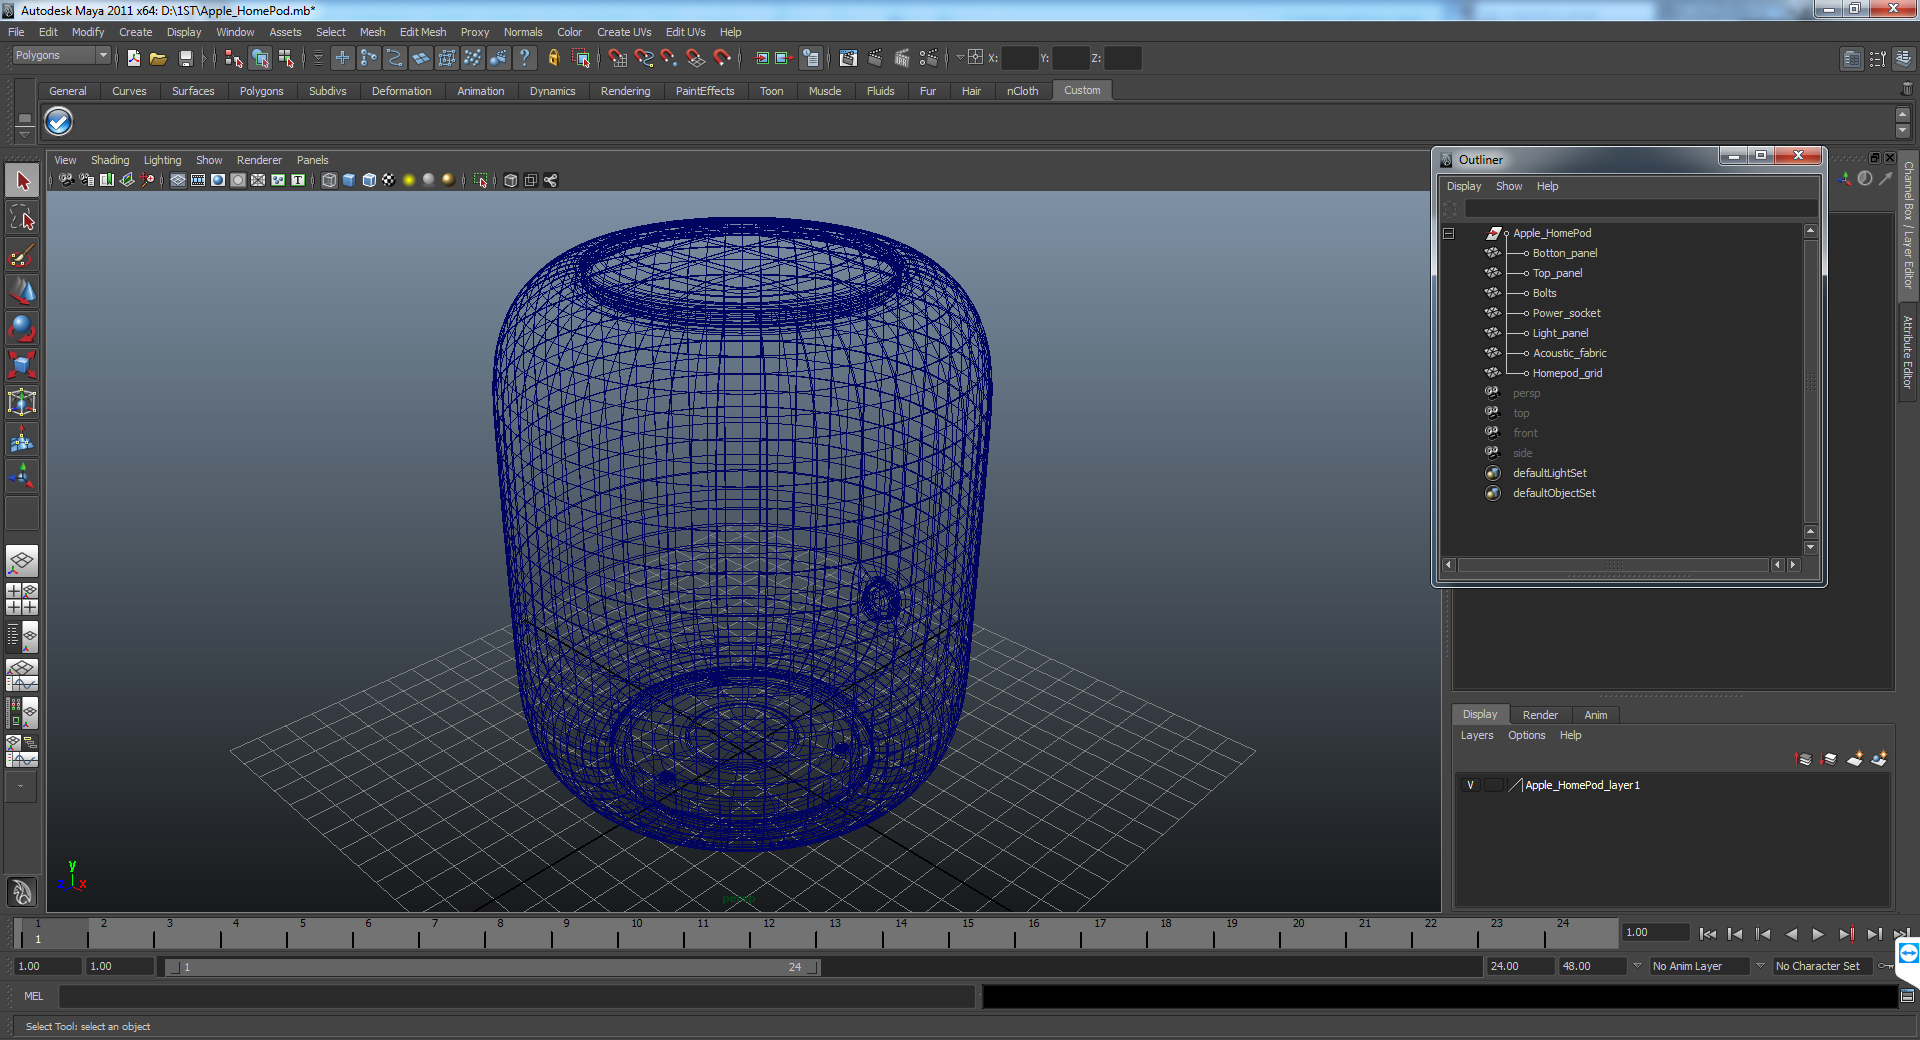Screen dimensions: 1920x1040
Task: Click the custom shelf checkmark button
Action: tap(59, 122)
